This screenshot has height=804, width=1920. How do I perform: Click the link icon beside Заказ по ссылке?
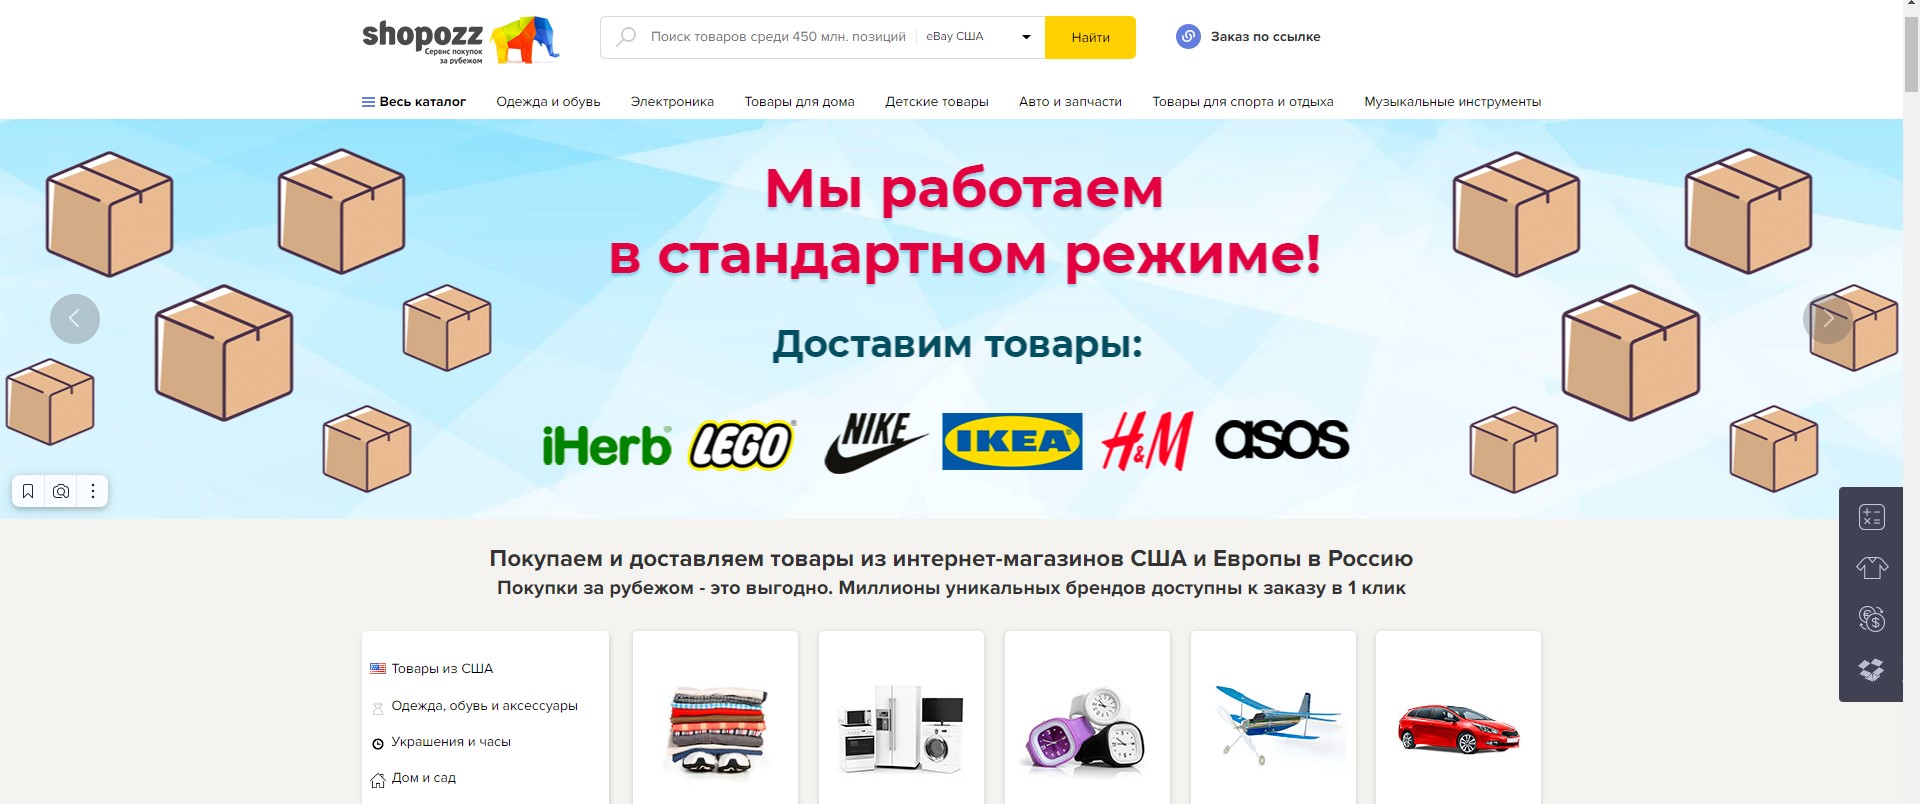click(1188, 37)
